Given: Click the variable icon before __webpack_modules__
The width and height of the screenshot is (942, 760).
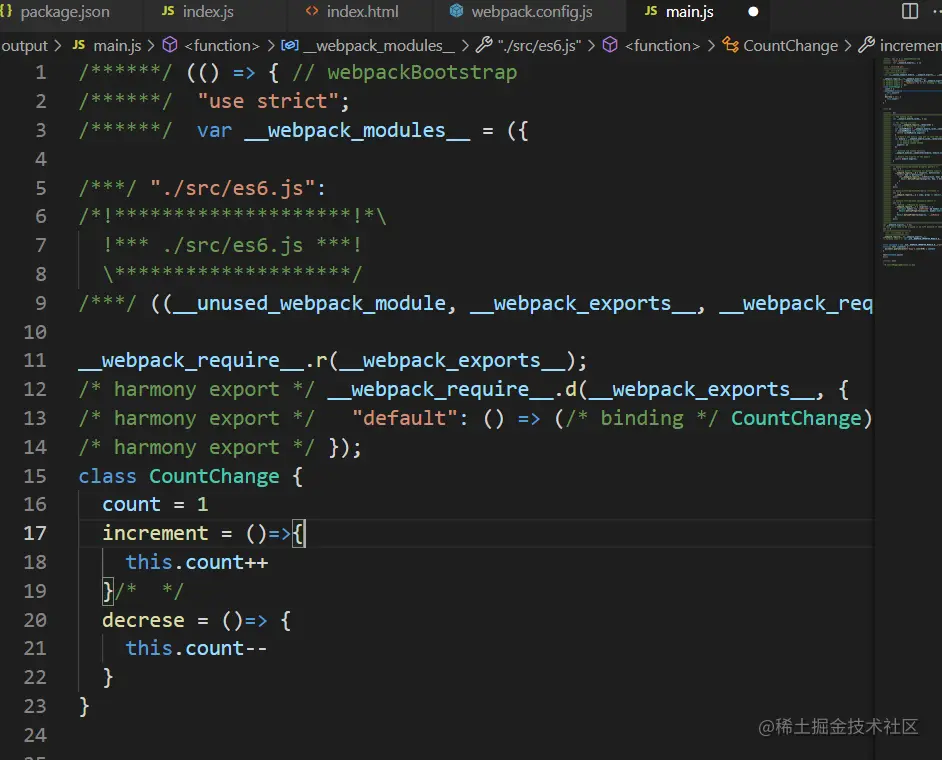Looking at the screenshot, I should [x=290, y=45].
